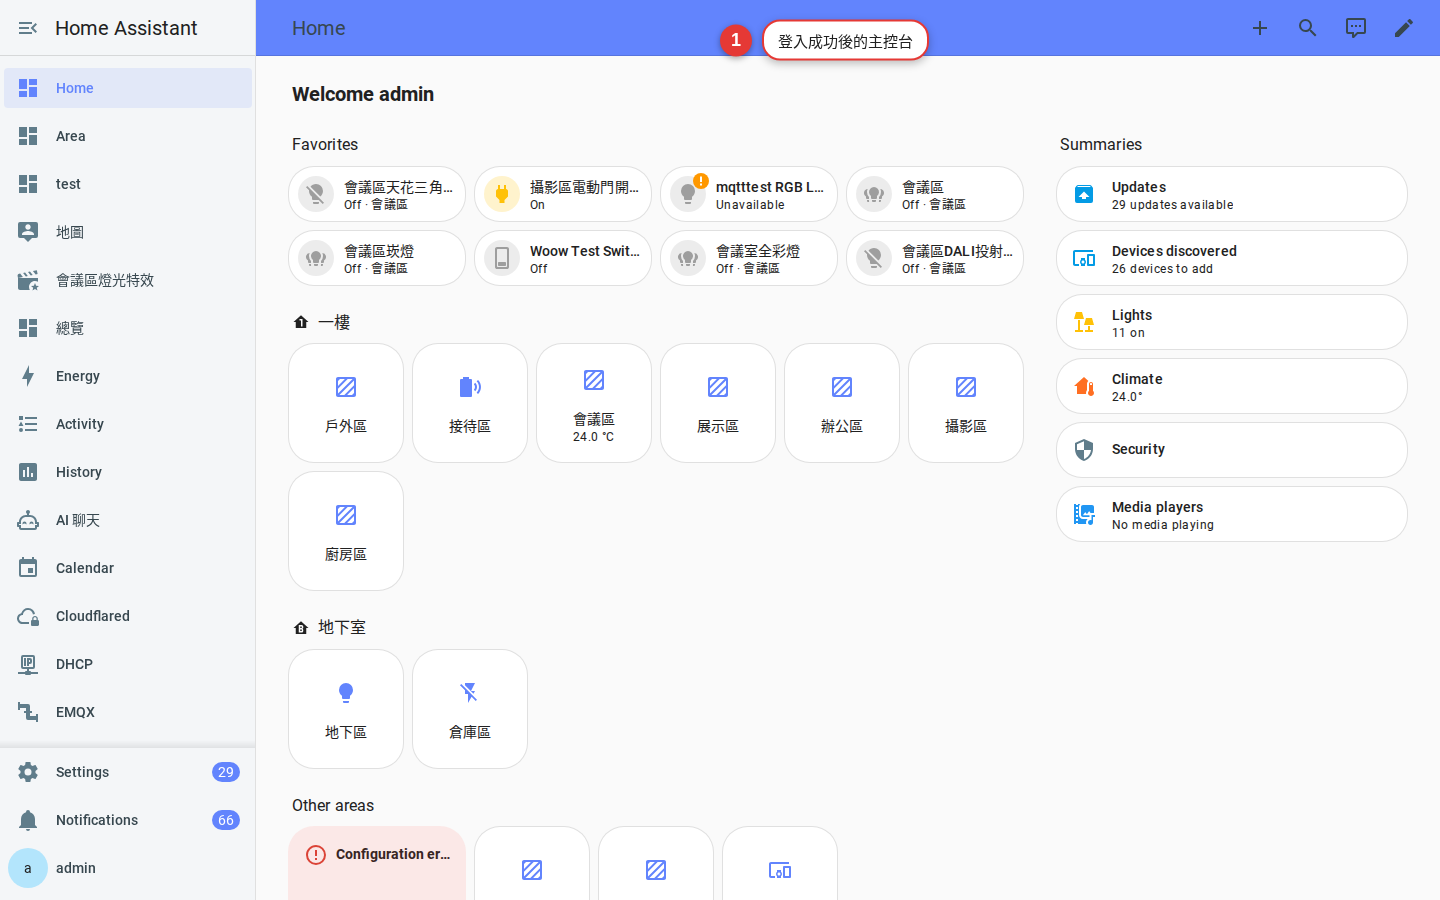Screen dimensions: 1440x900
Task: Open 總覽 overview in sidebar
Action: [x=128, y=328]
